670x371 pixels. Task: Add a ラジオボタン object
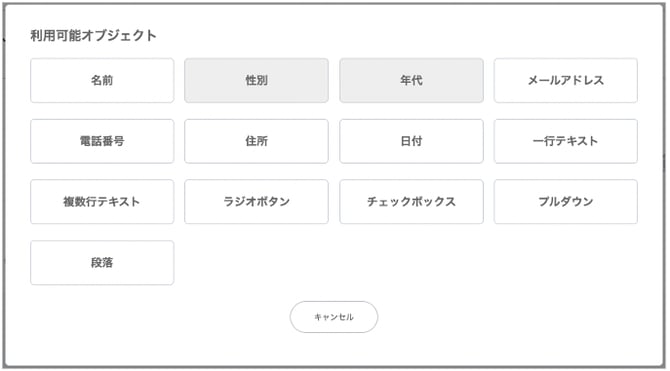click(x=256, y=202)
